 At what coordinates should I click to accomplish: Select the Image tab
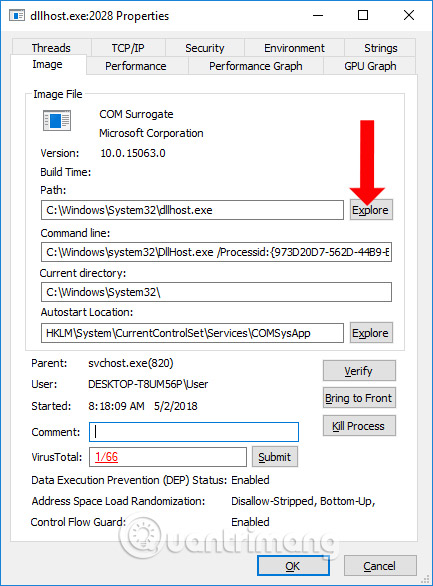click(48, 65)
